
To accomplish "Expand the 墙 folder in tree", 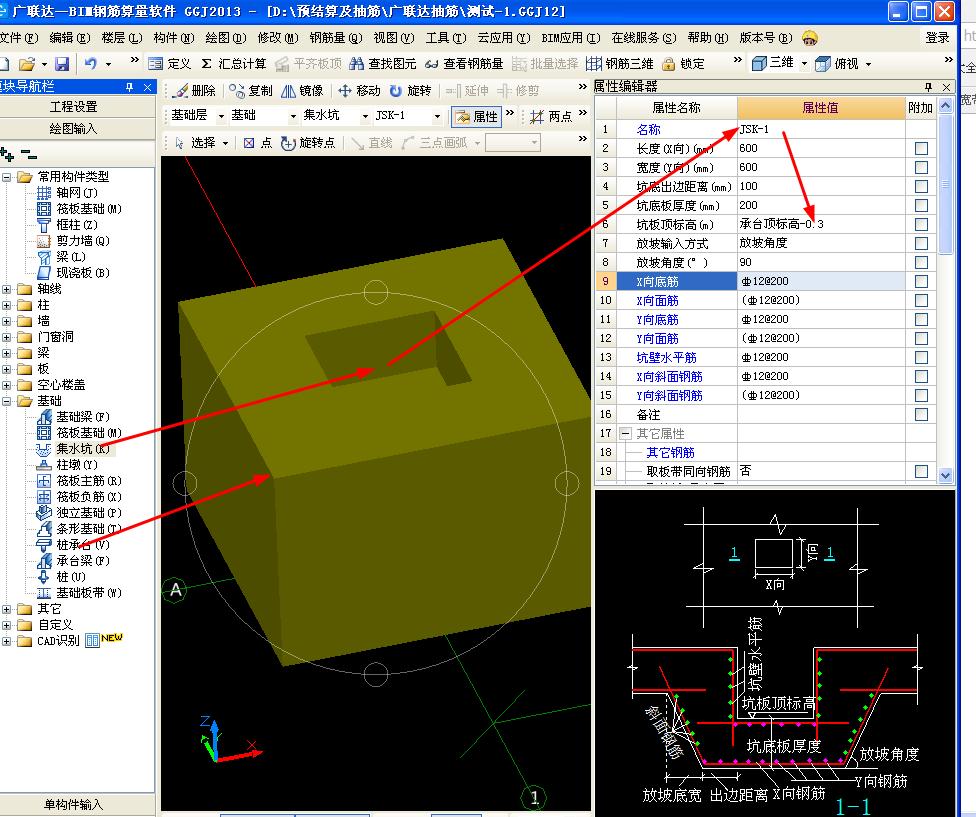I will point(6,321).
